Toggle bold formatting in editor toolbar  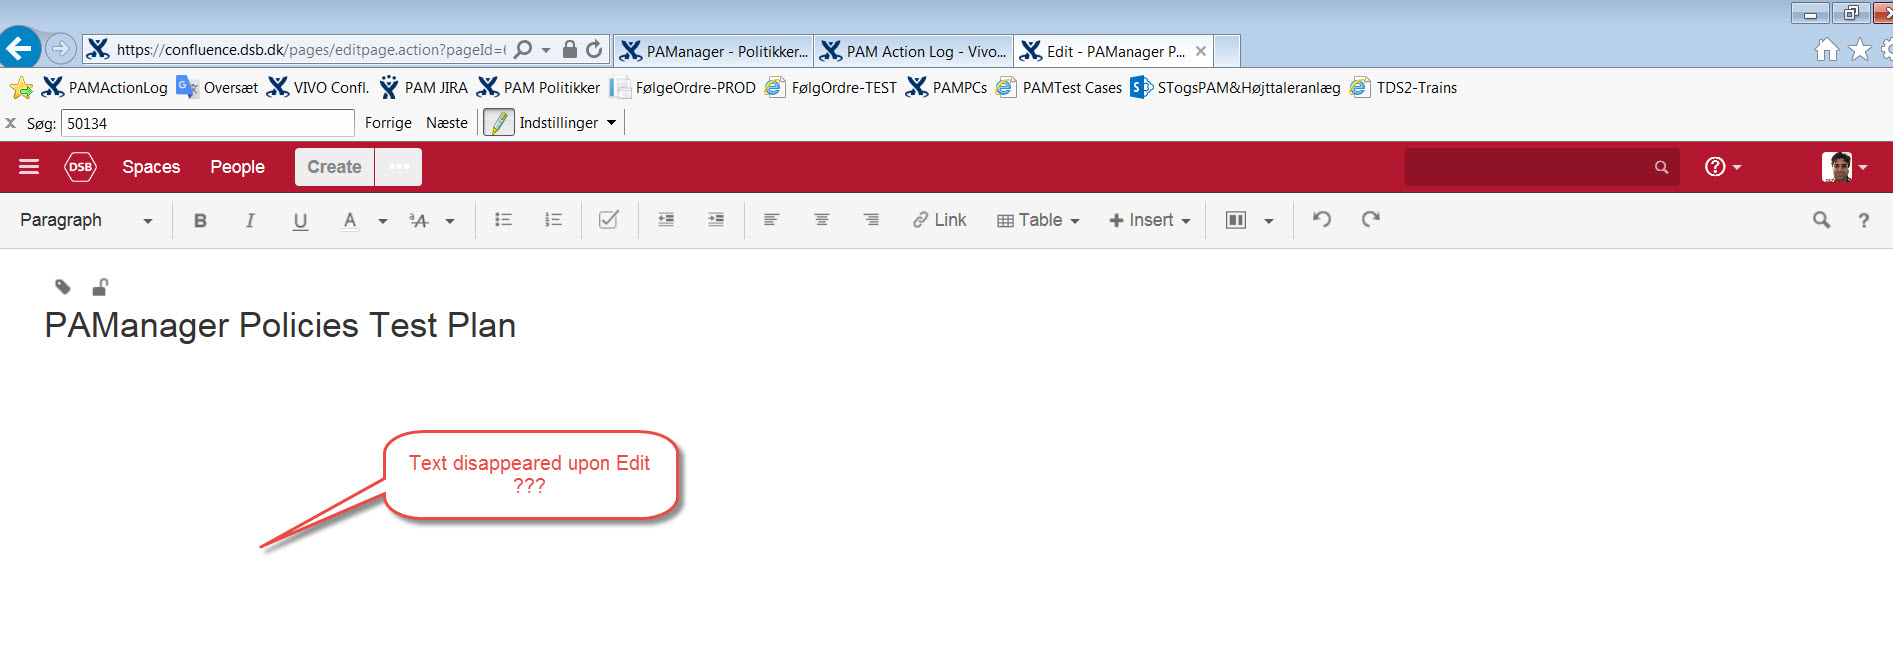point(200,221)
